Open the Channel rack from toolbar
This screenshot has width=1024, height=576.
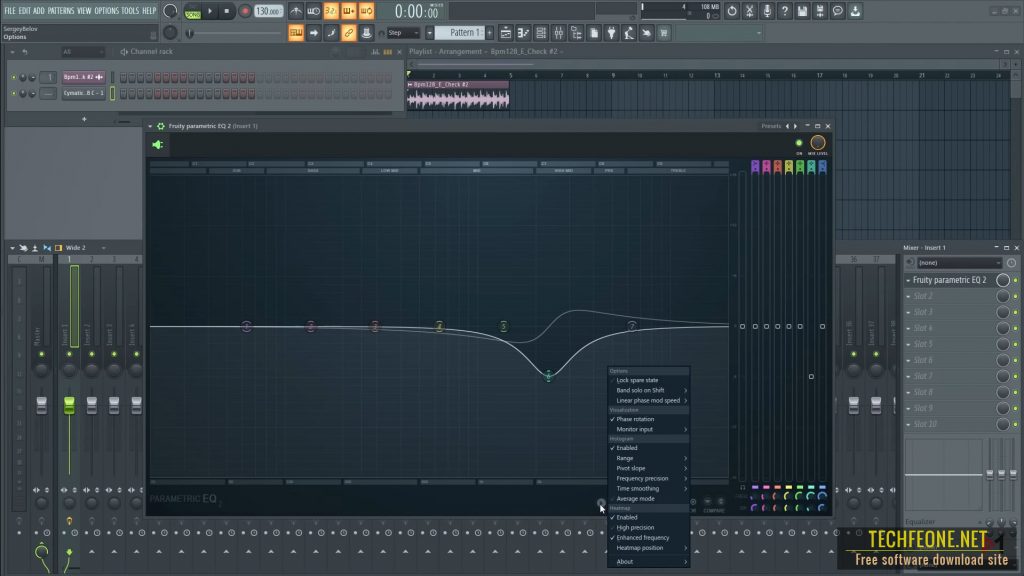[x=541, y=33]
